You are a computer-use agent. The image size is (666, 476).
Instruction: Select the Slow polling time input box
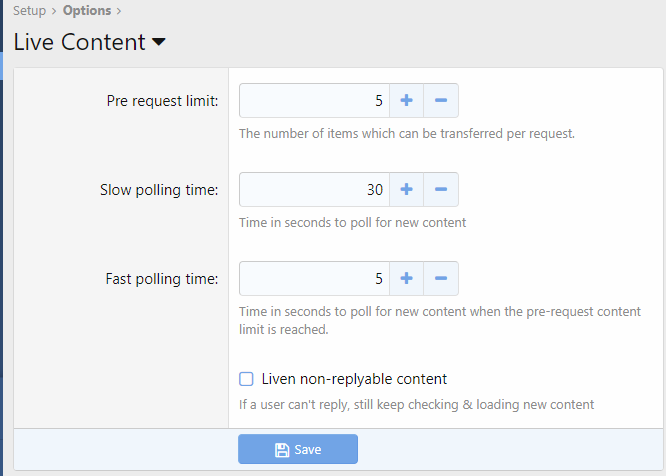point(314,190)
